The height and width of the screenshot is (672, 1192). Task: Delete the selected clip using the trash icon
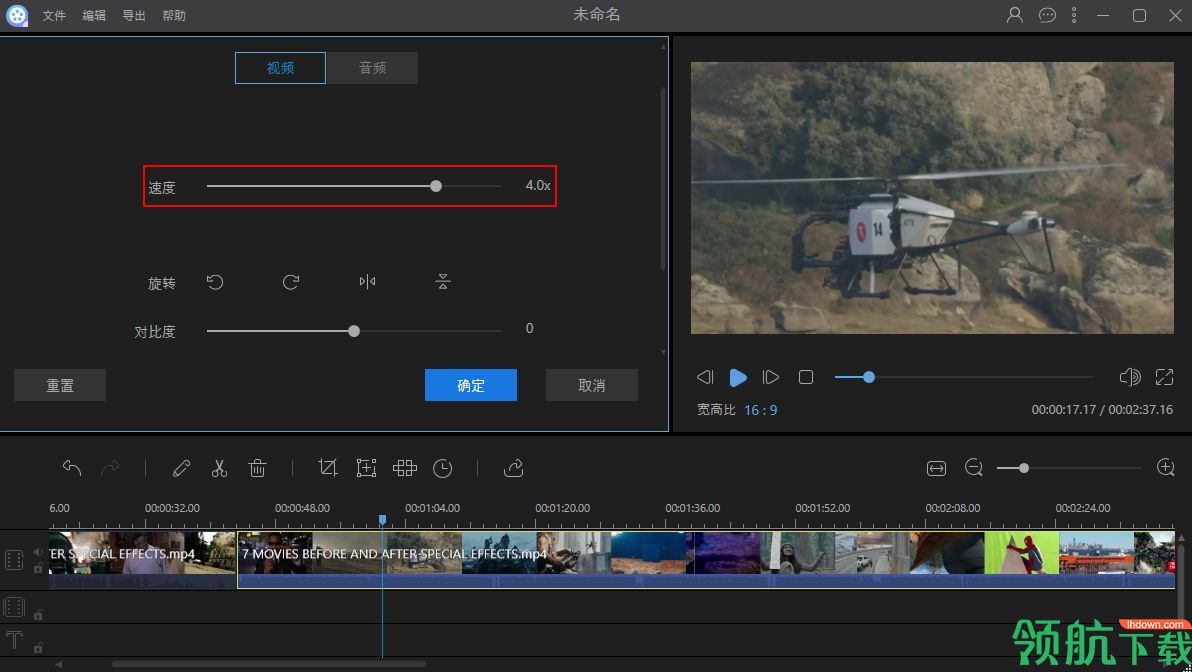(x=257, y=468)
